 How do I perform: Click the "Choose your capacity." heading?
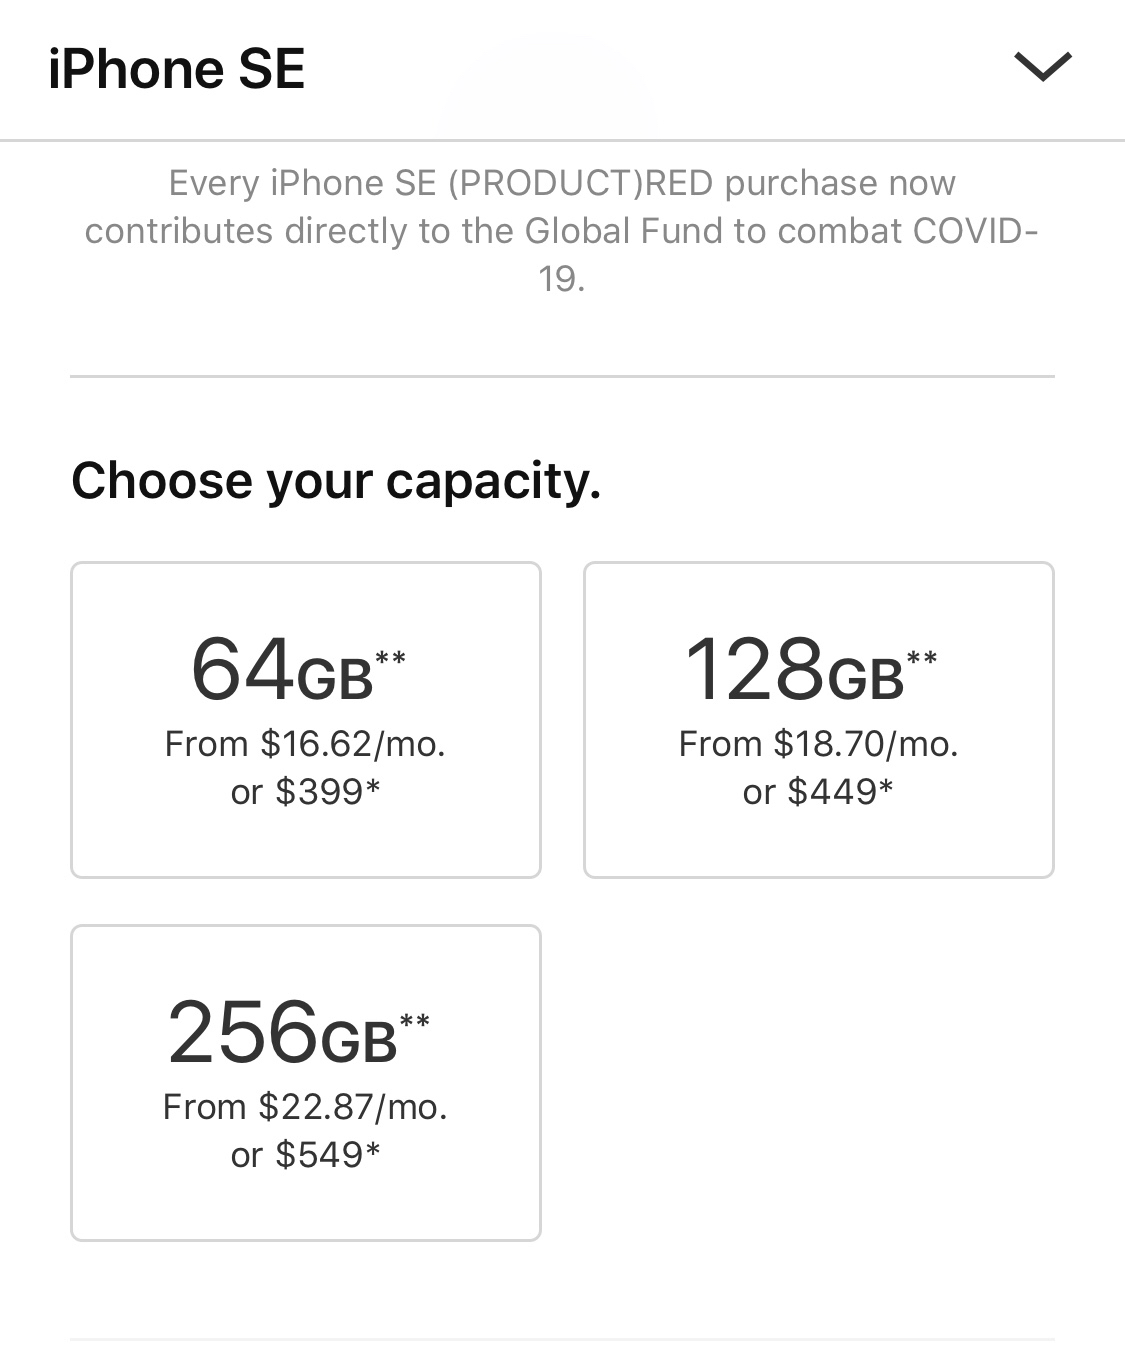[336, 481]
